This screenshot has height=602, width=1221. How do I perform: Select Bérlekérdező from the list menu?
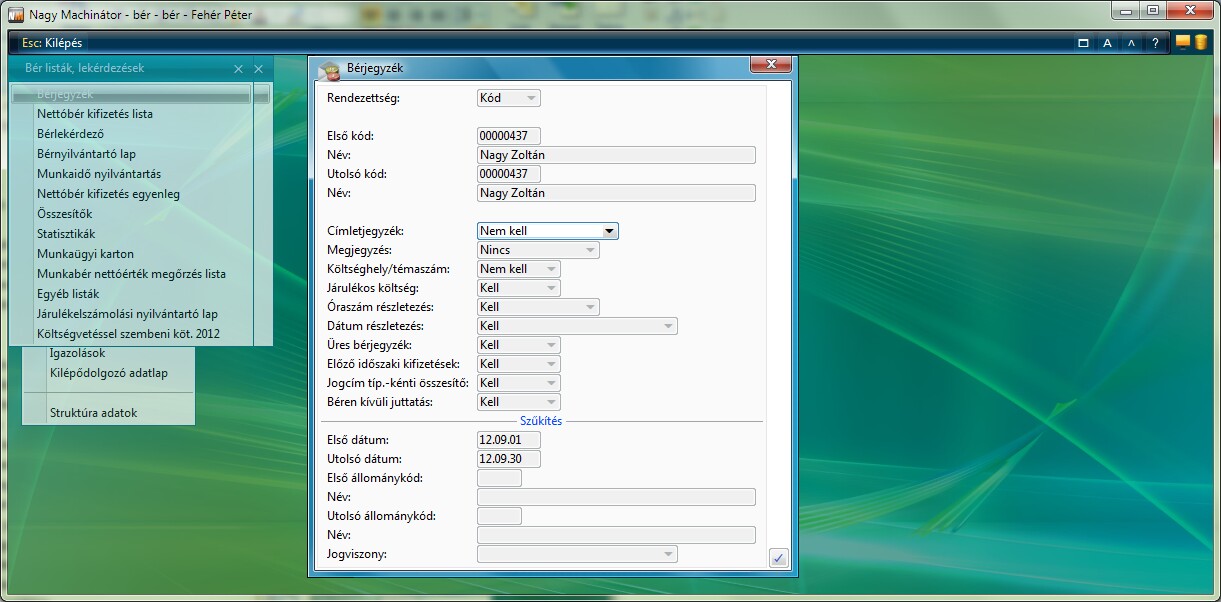click(71, 134)
